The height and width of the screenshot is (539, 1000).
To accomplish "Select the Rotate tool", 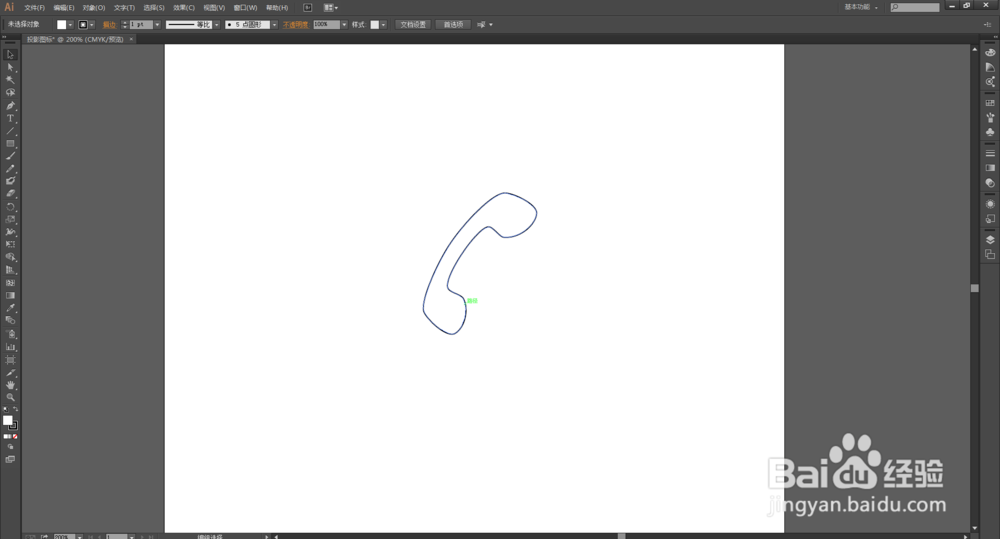I will (10, 207).
